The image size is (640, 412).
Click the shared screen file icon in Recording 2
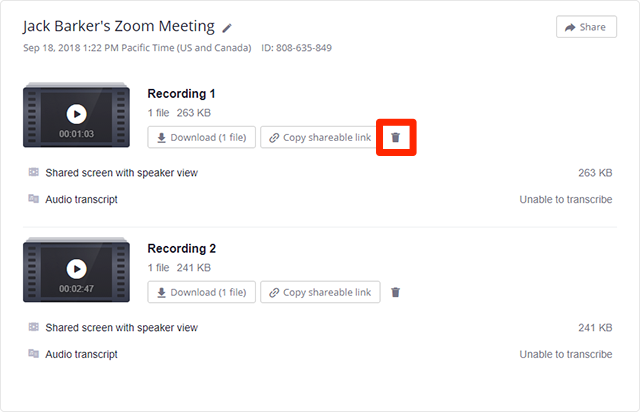[33, 327]
